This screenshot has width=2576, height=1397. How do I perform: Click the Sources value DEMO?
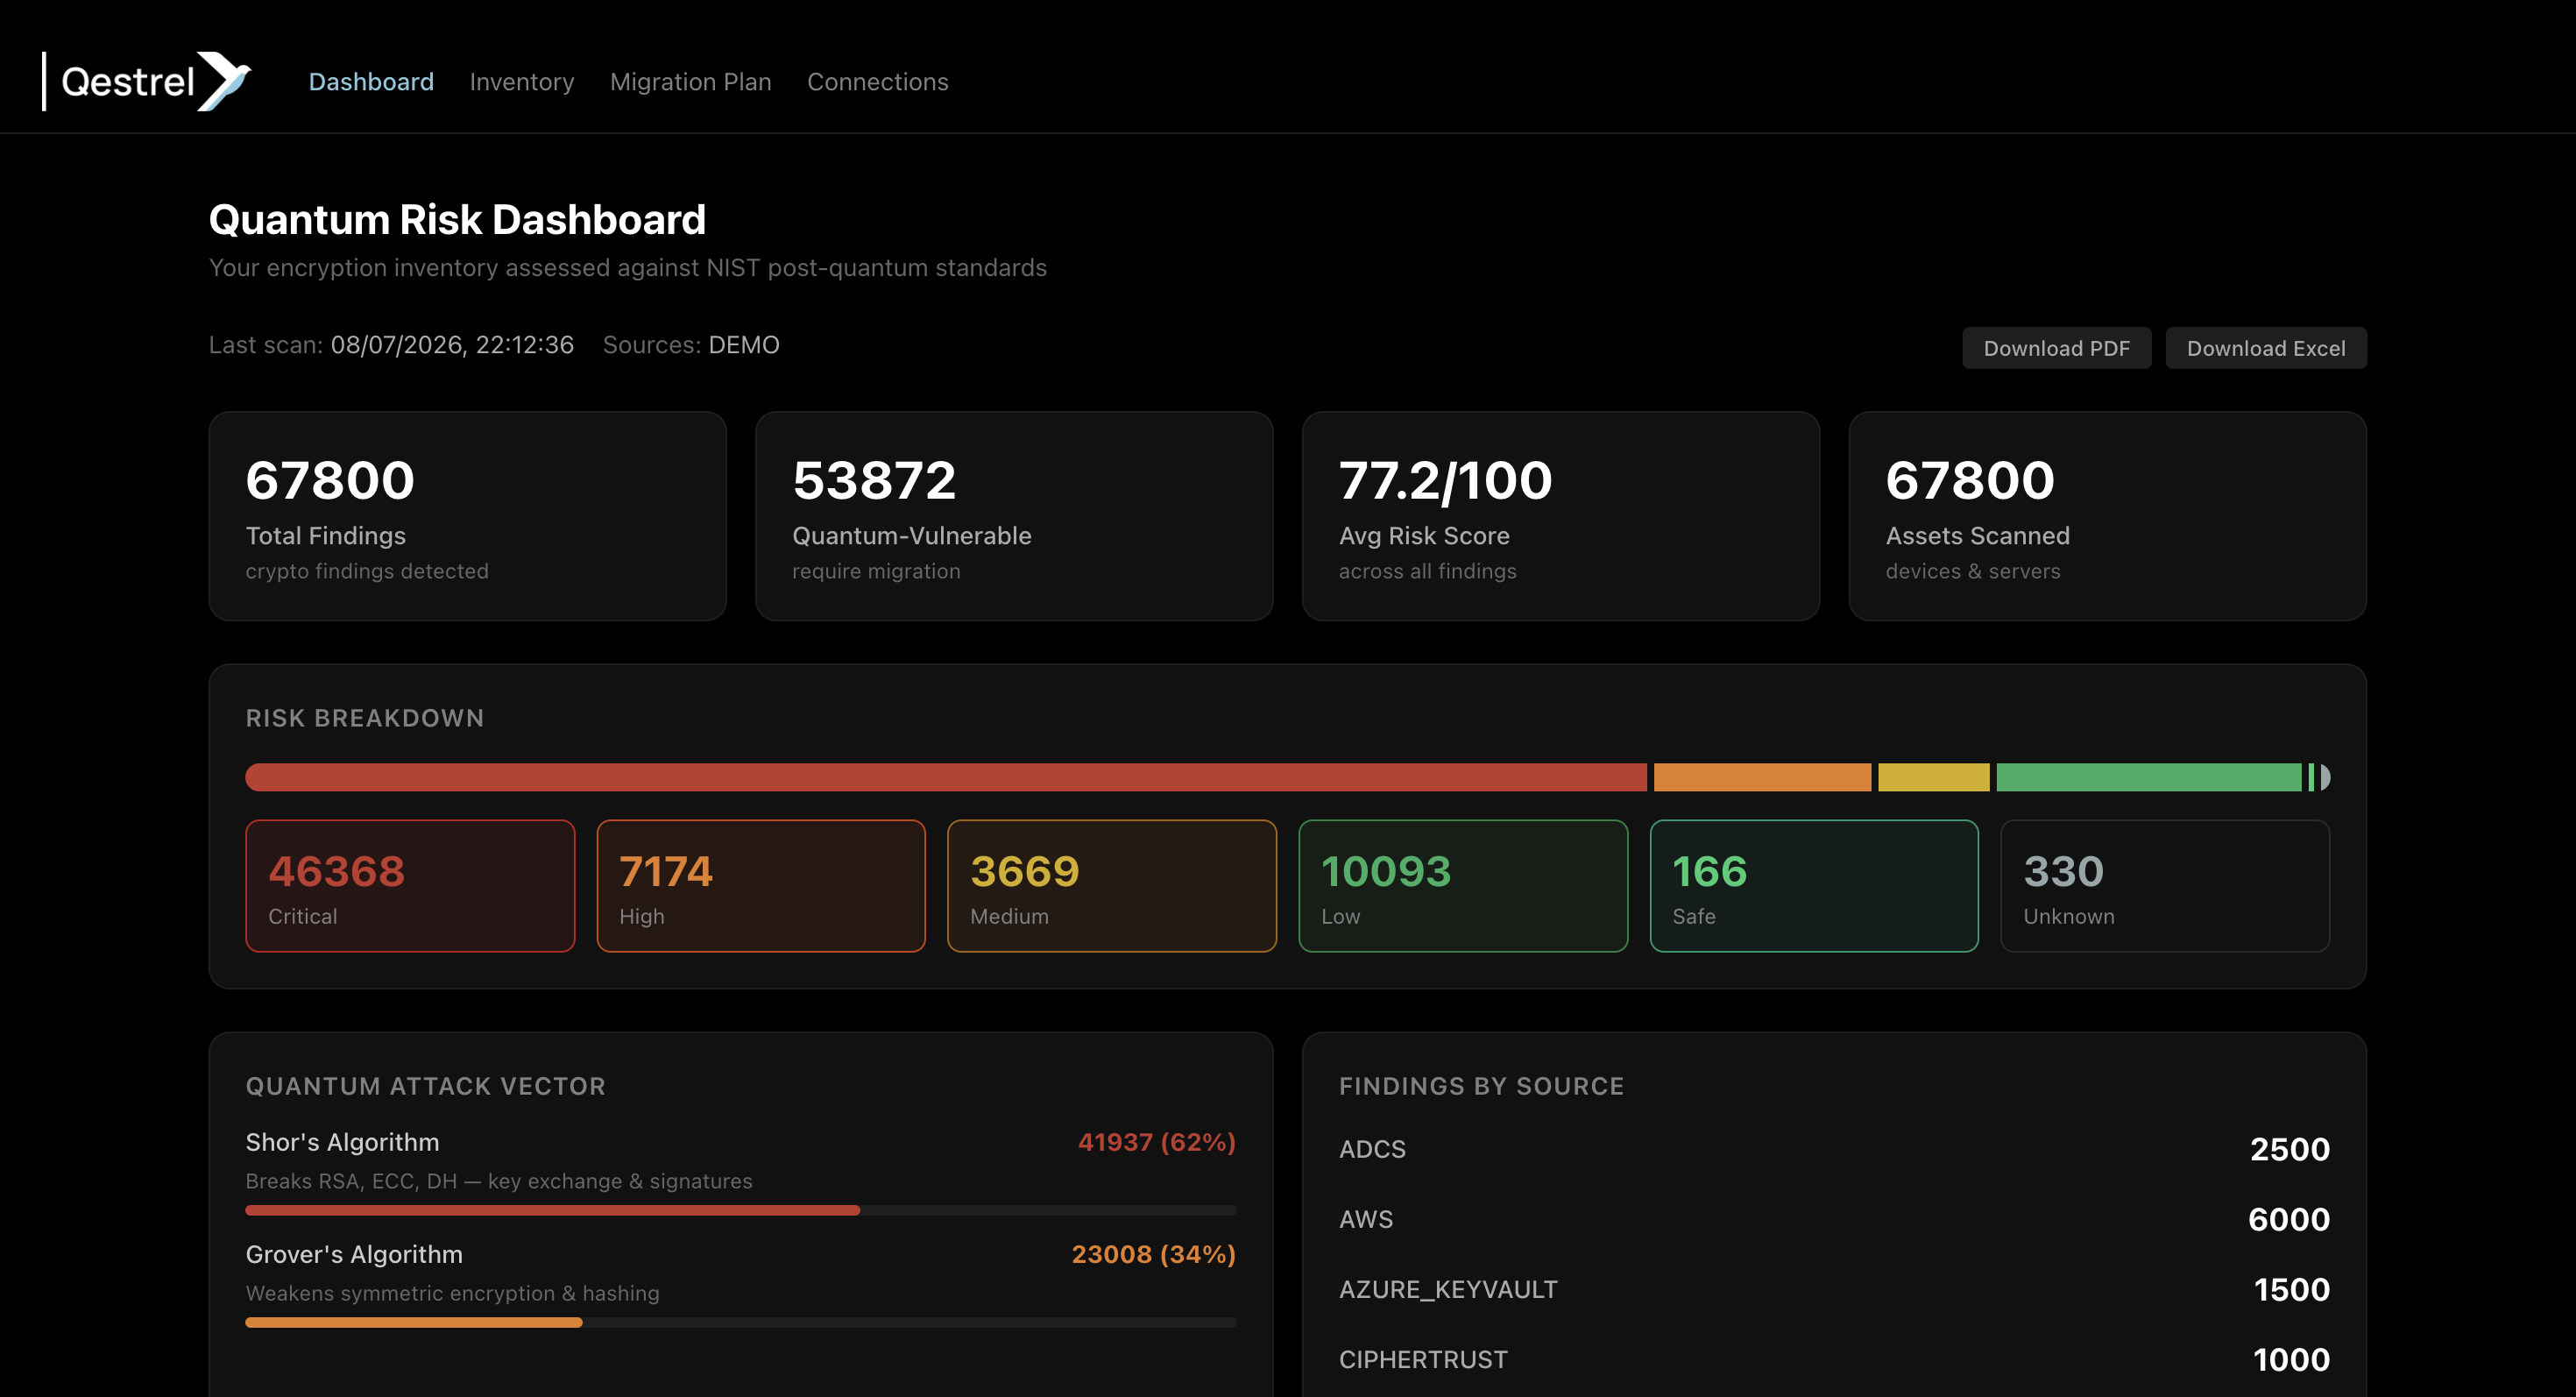tap(743, 345)
